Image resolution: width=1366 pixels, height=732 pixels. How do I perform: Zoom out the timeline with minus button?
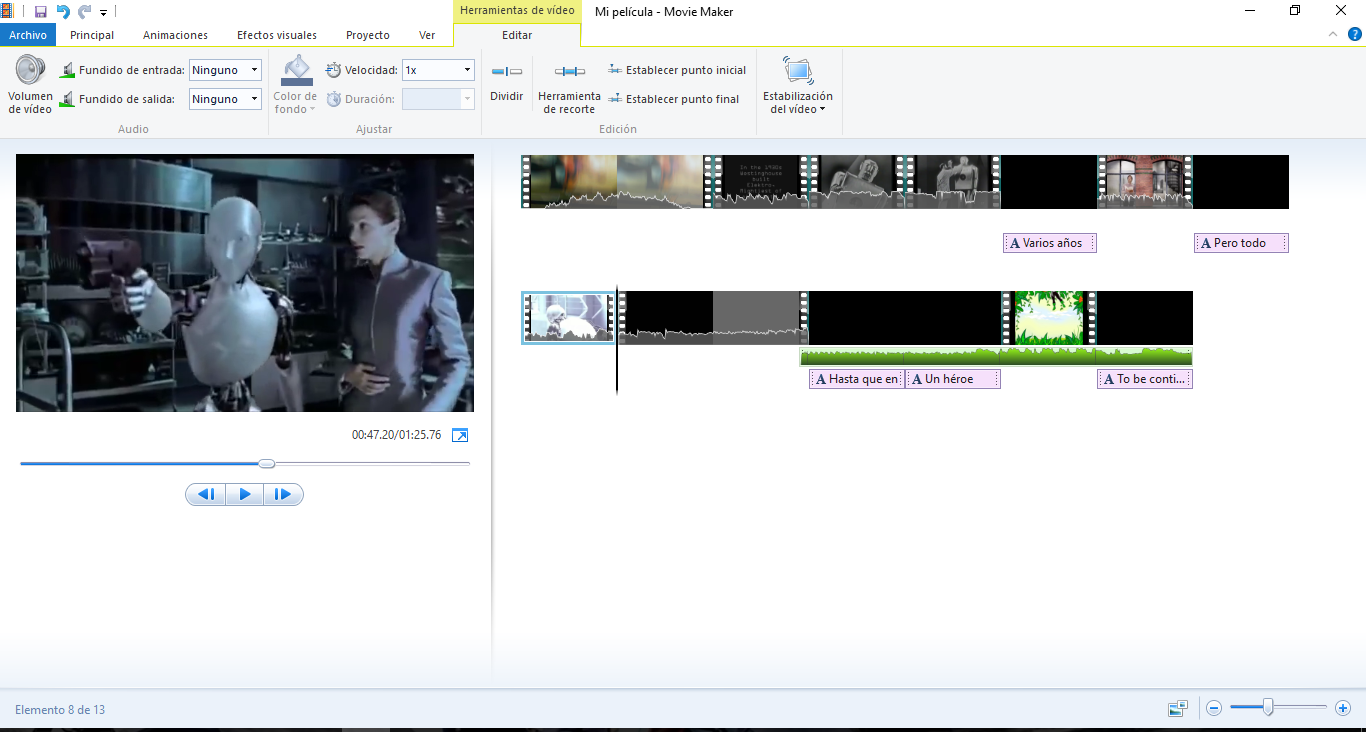pyautogui.click(x=1214, y=708)
